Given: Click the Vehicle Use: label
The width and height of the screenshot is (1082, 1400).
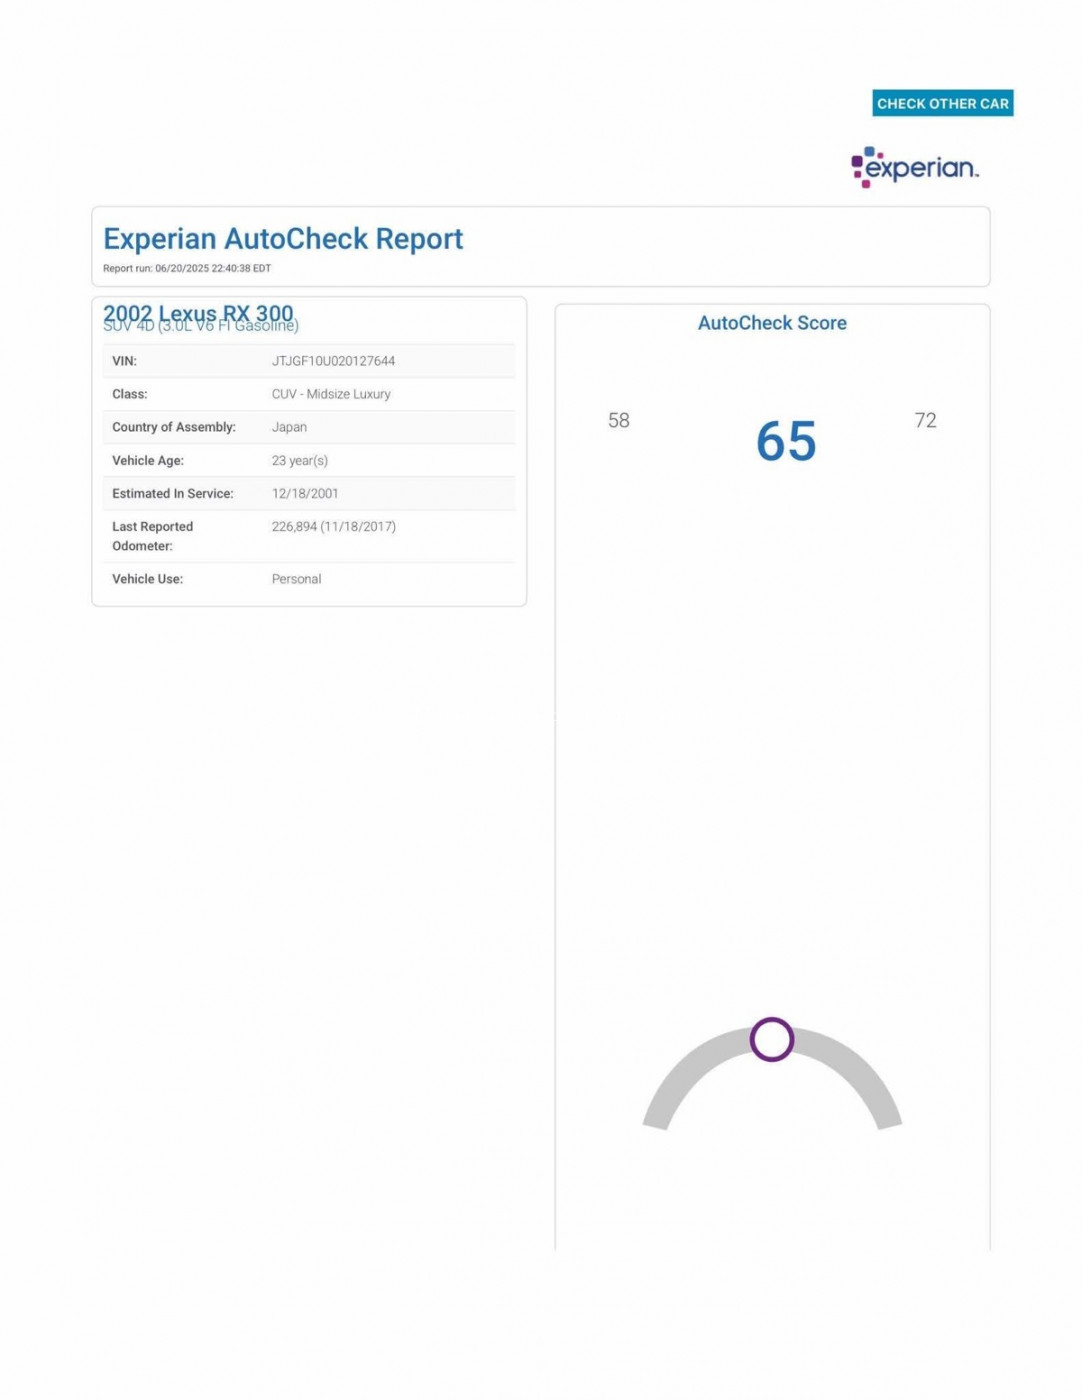Looking at the screenshot, I should pyautogui.click(x=148, y=579).
